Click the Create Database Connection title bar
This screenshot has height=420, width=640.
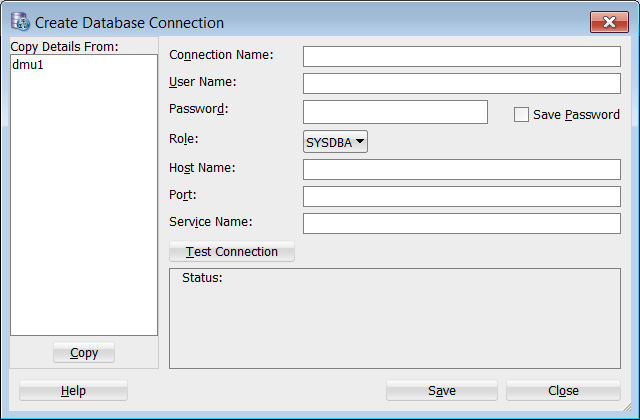tap(300, 22)
